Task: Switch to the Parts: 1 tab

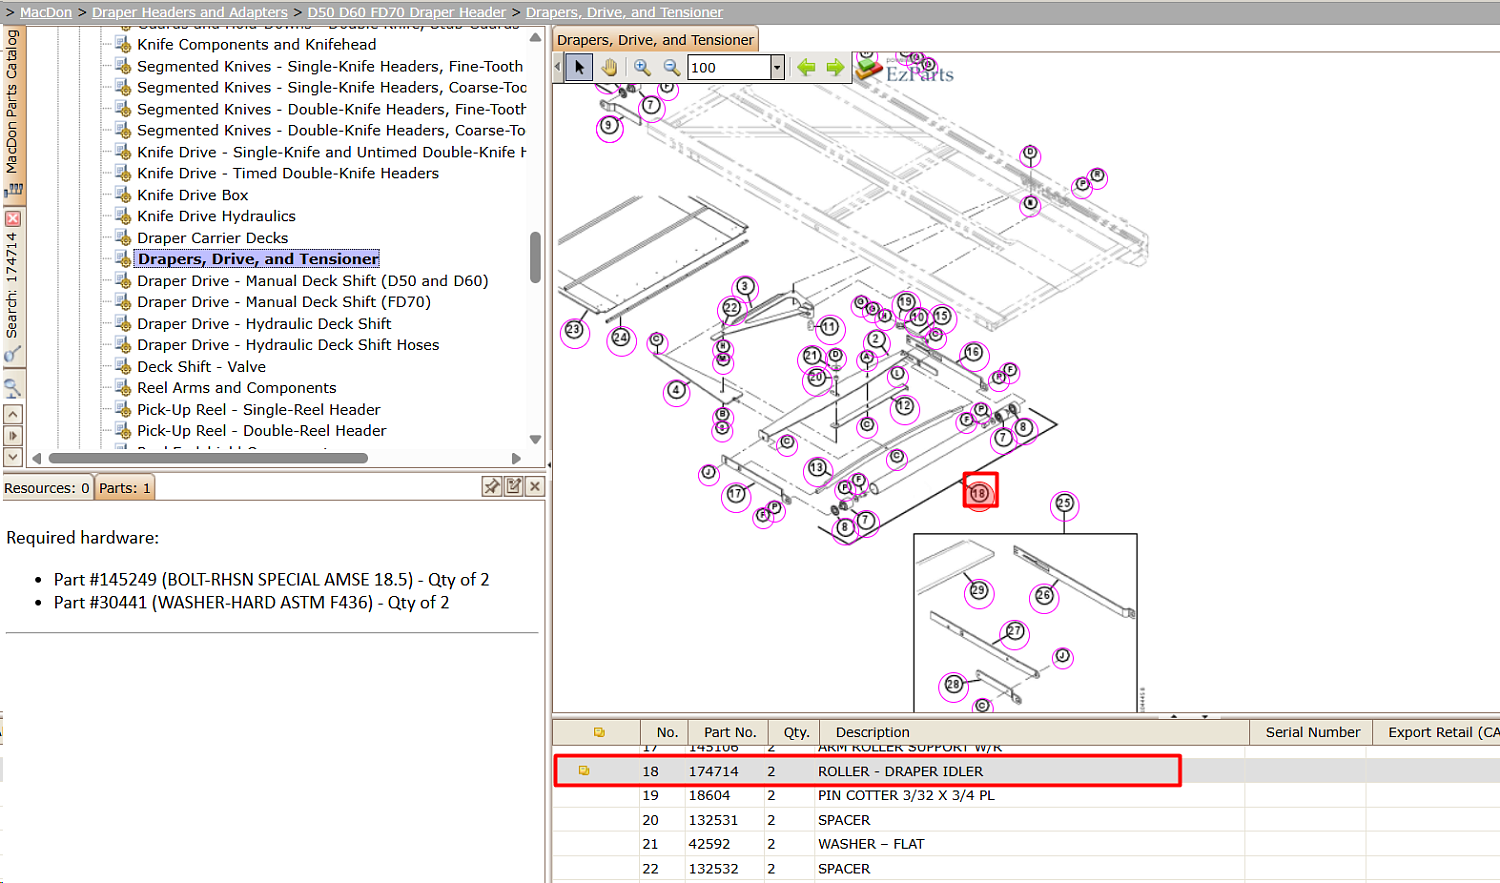Action: coord(125,488)
